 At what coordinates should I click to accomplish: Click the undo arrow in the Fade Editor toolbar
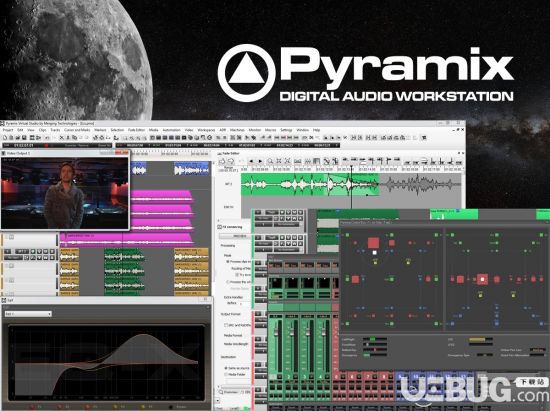(222, 161)
